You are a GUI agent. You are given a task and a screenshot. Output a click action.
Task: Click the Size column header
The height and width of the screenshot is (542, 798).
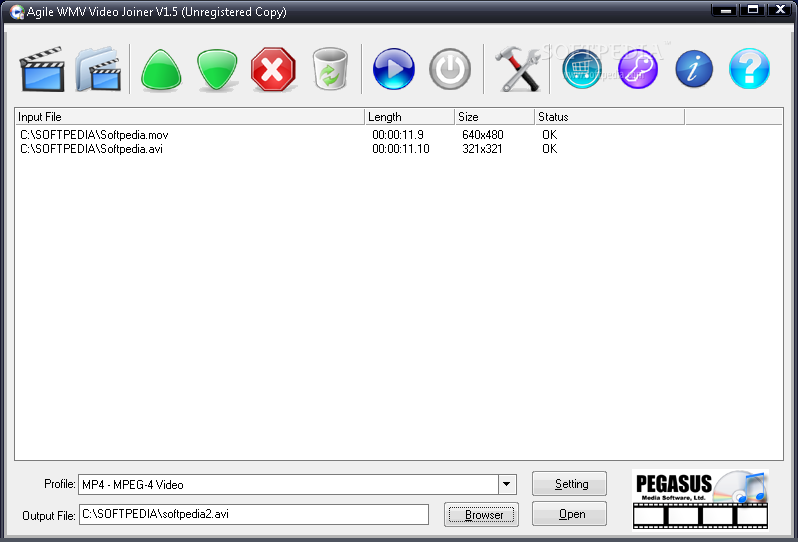click(x=494, y=117)
